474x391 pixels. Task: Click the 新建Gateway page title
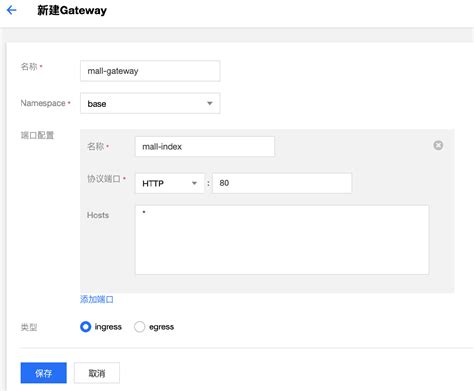tap(72, 10)
